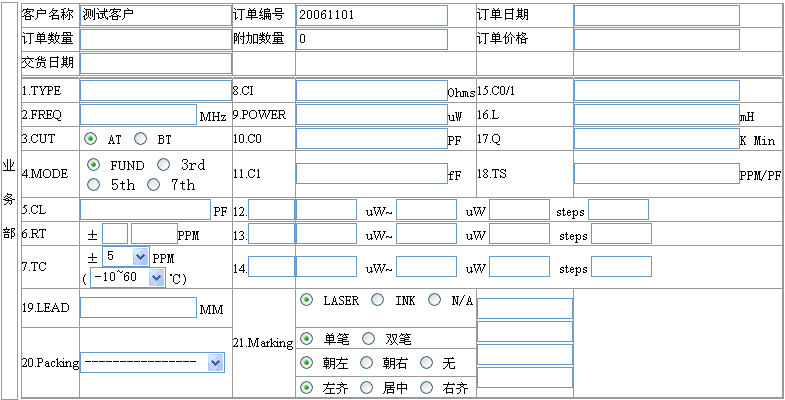Click the 10.C0 PF input field
Viewport: 785px width, 400px height.
372,139
